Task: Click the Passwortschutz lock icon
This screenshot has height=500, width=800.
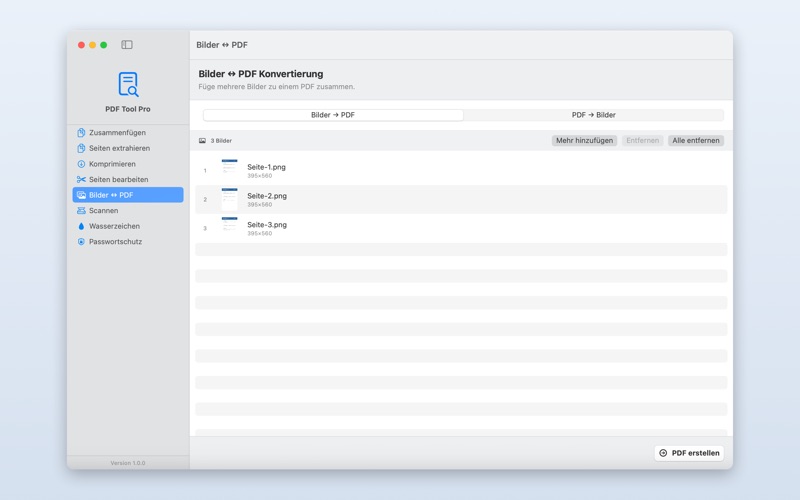Action: tap(81, 242)
